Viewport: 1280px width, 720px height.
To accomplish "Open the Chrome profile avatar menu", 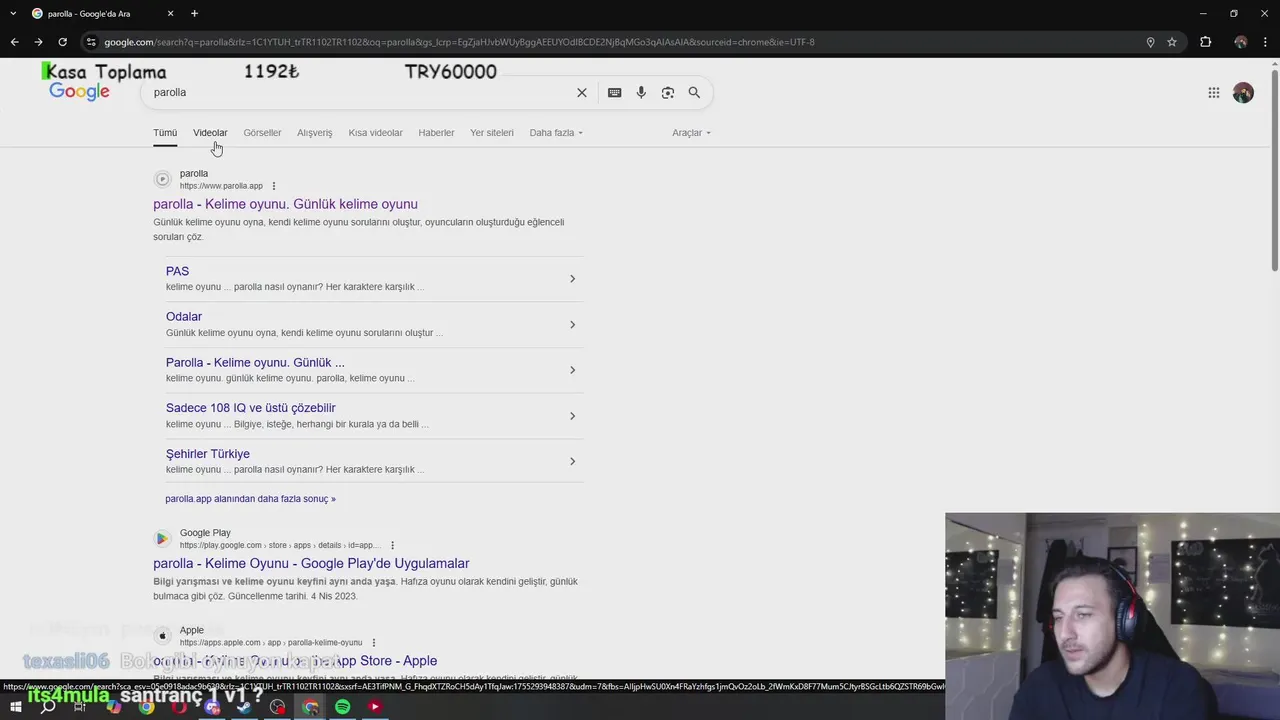I will click(x=1241, y=42).
